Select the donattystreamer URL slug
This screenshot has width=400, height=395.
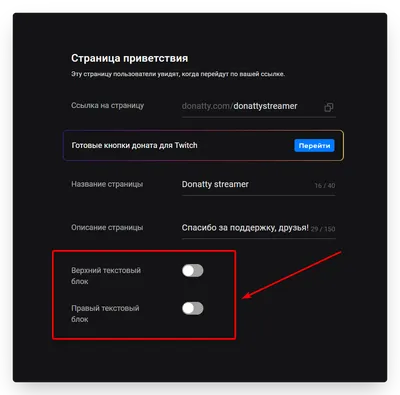265,106
